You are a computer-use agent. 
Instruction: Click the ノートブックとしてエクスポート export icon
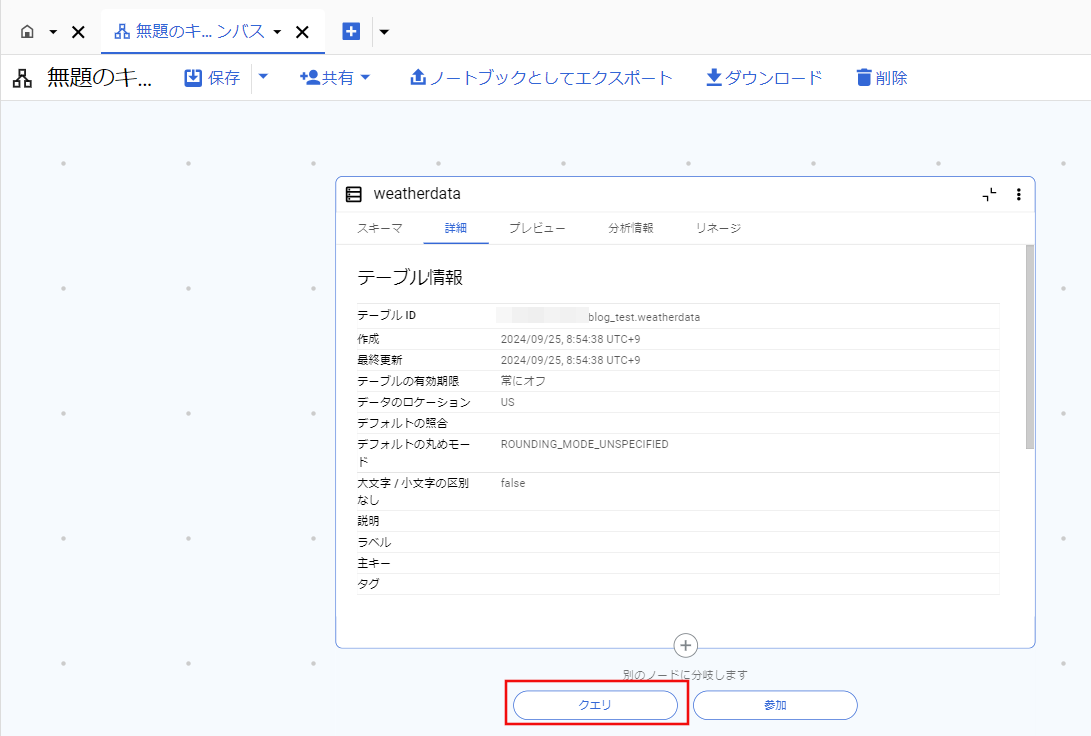[x=419, y=77]
